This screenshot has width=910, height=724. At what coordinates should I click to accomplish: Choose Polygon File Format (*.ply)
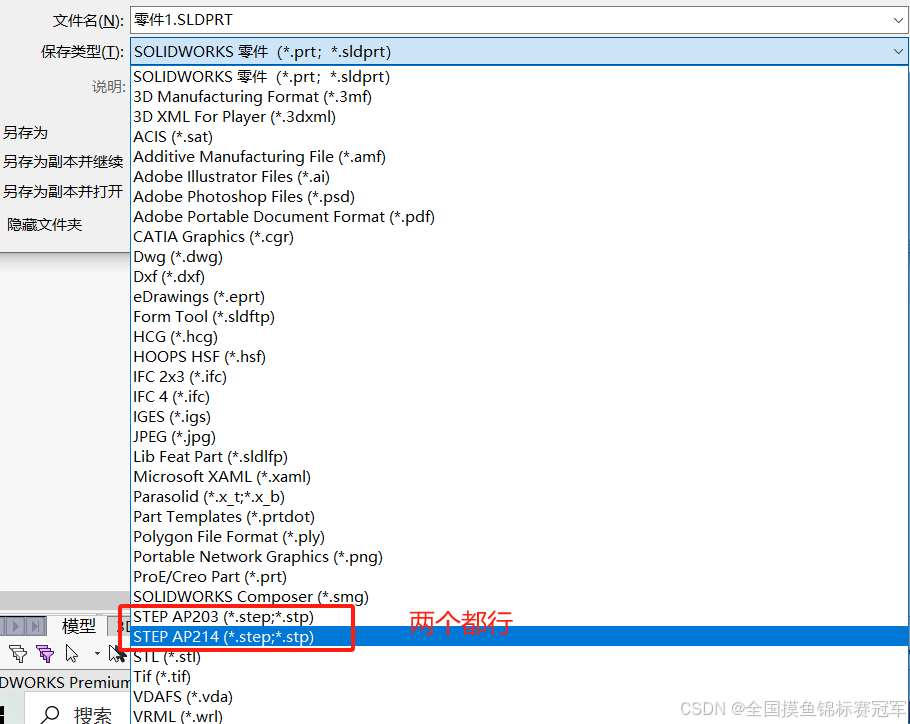(519, 537)
